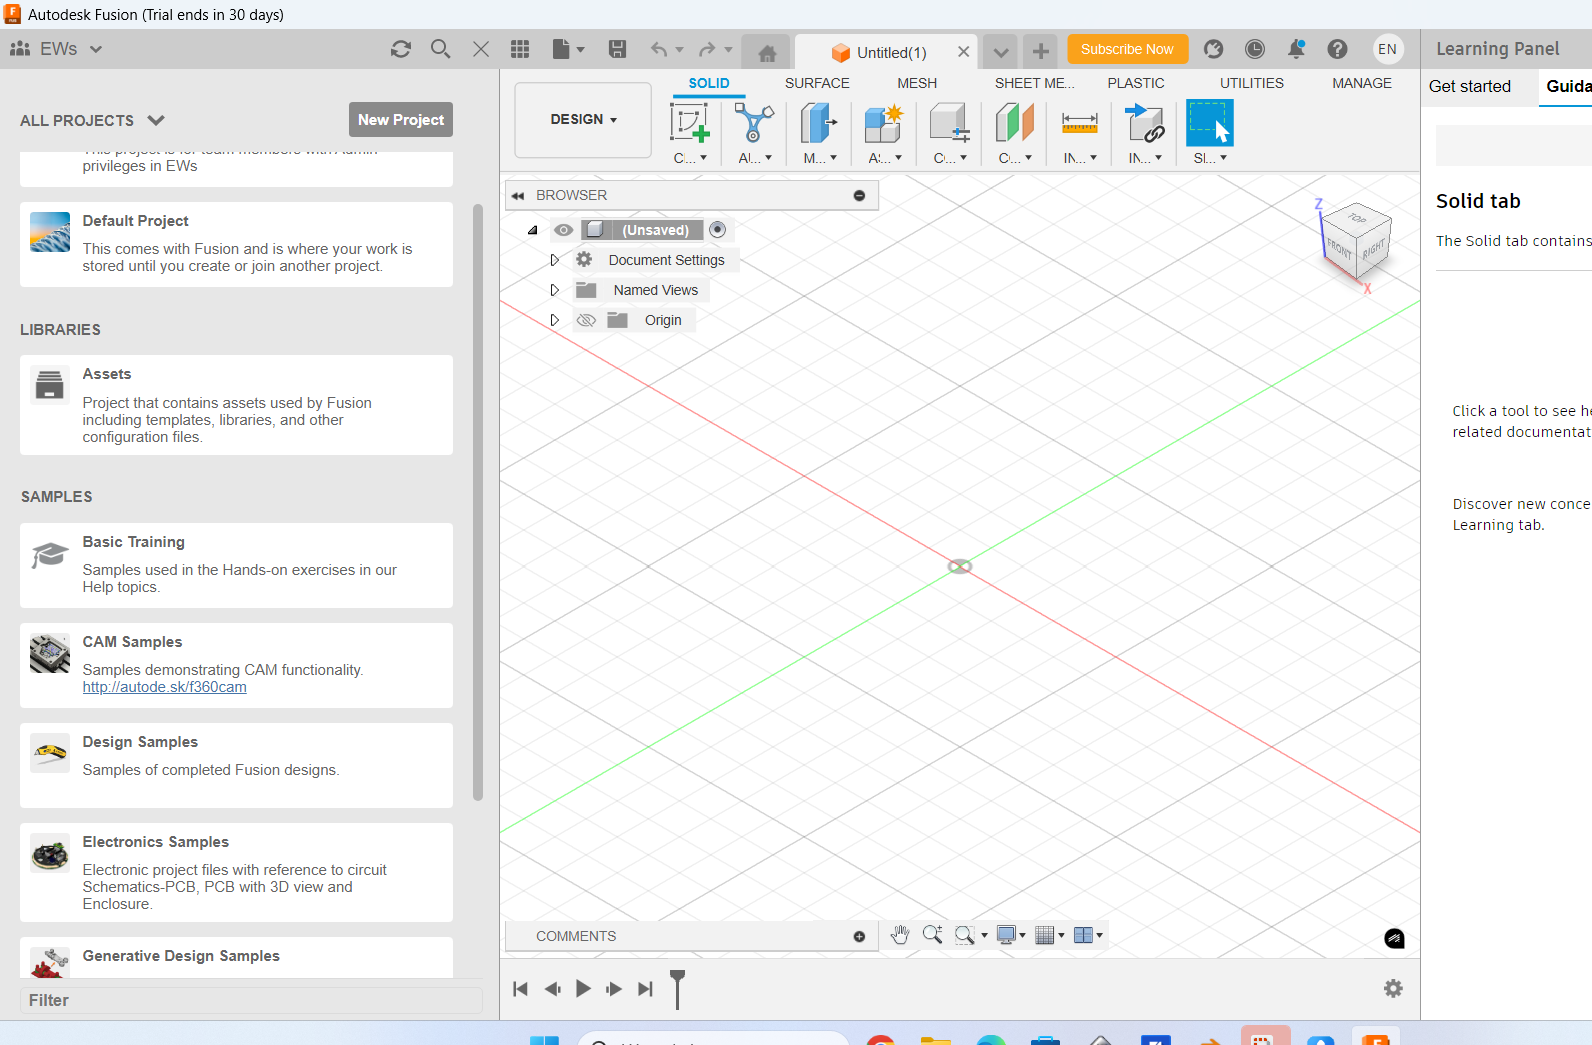
Task: Click the Insert derive icon
Action: tap(1144, 124)
